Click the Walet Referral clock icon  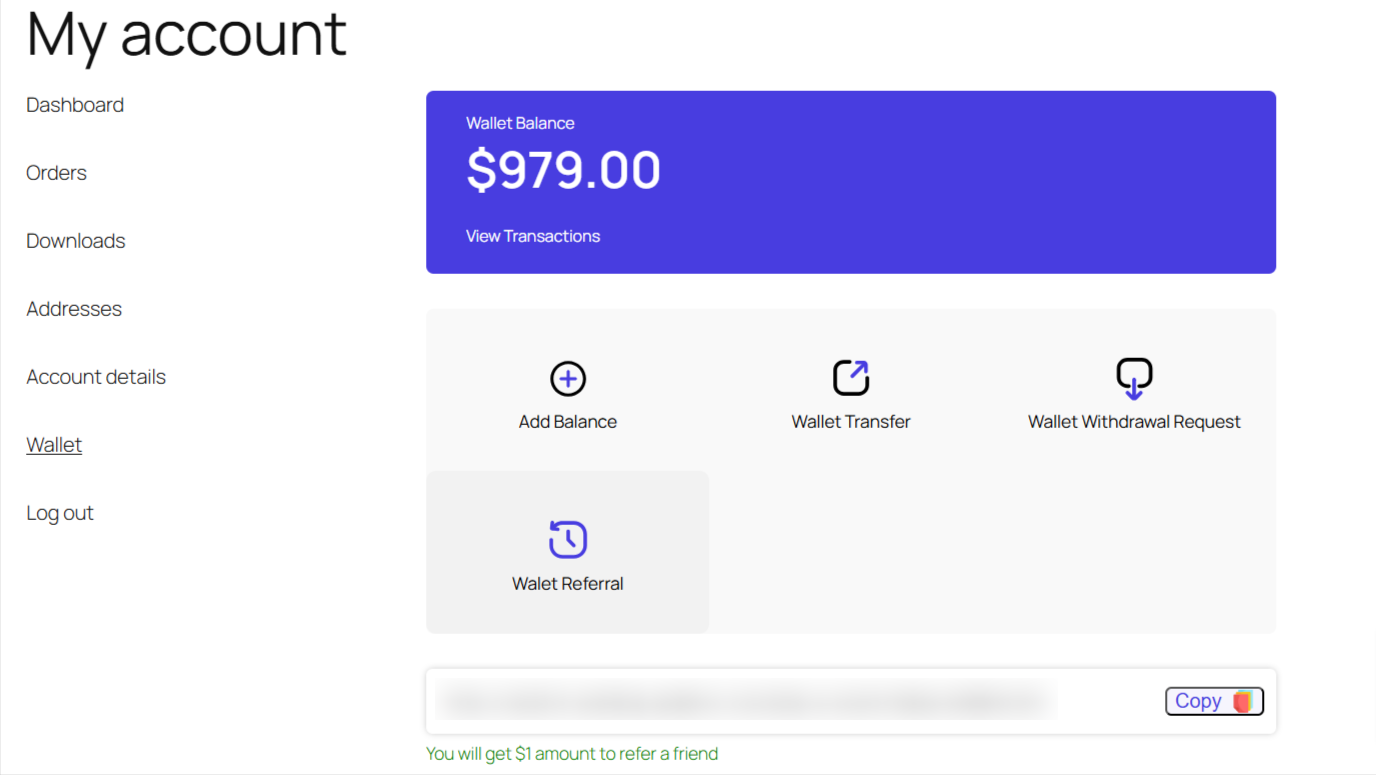click(x=567, y=539)
